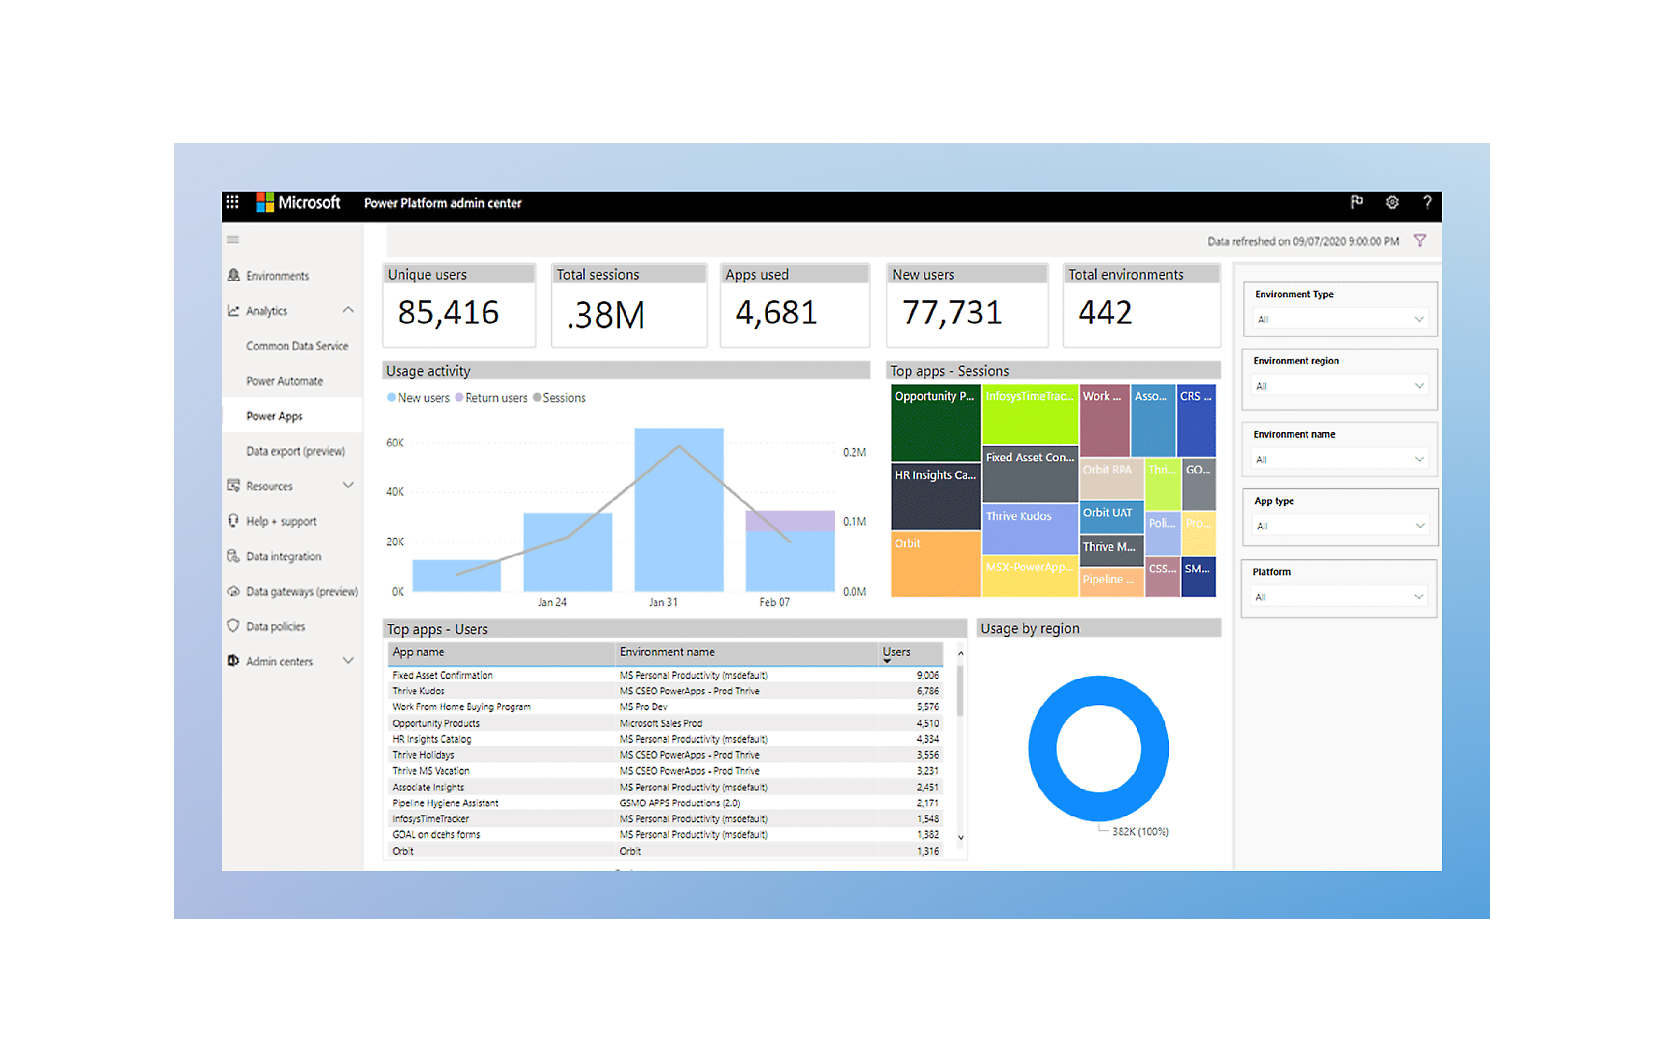This screenshot has width=1664, height=1062.
Task: Click the Jan 31 usage bar
Action: pos(679,510)
